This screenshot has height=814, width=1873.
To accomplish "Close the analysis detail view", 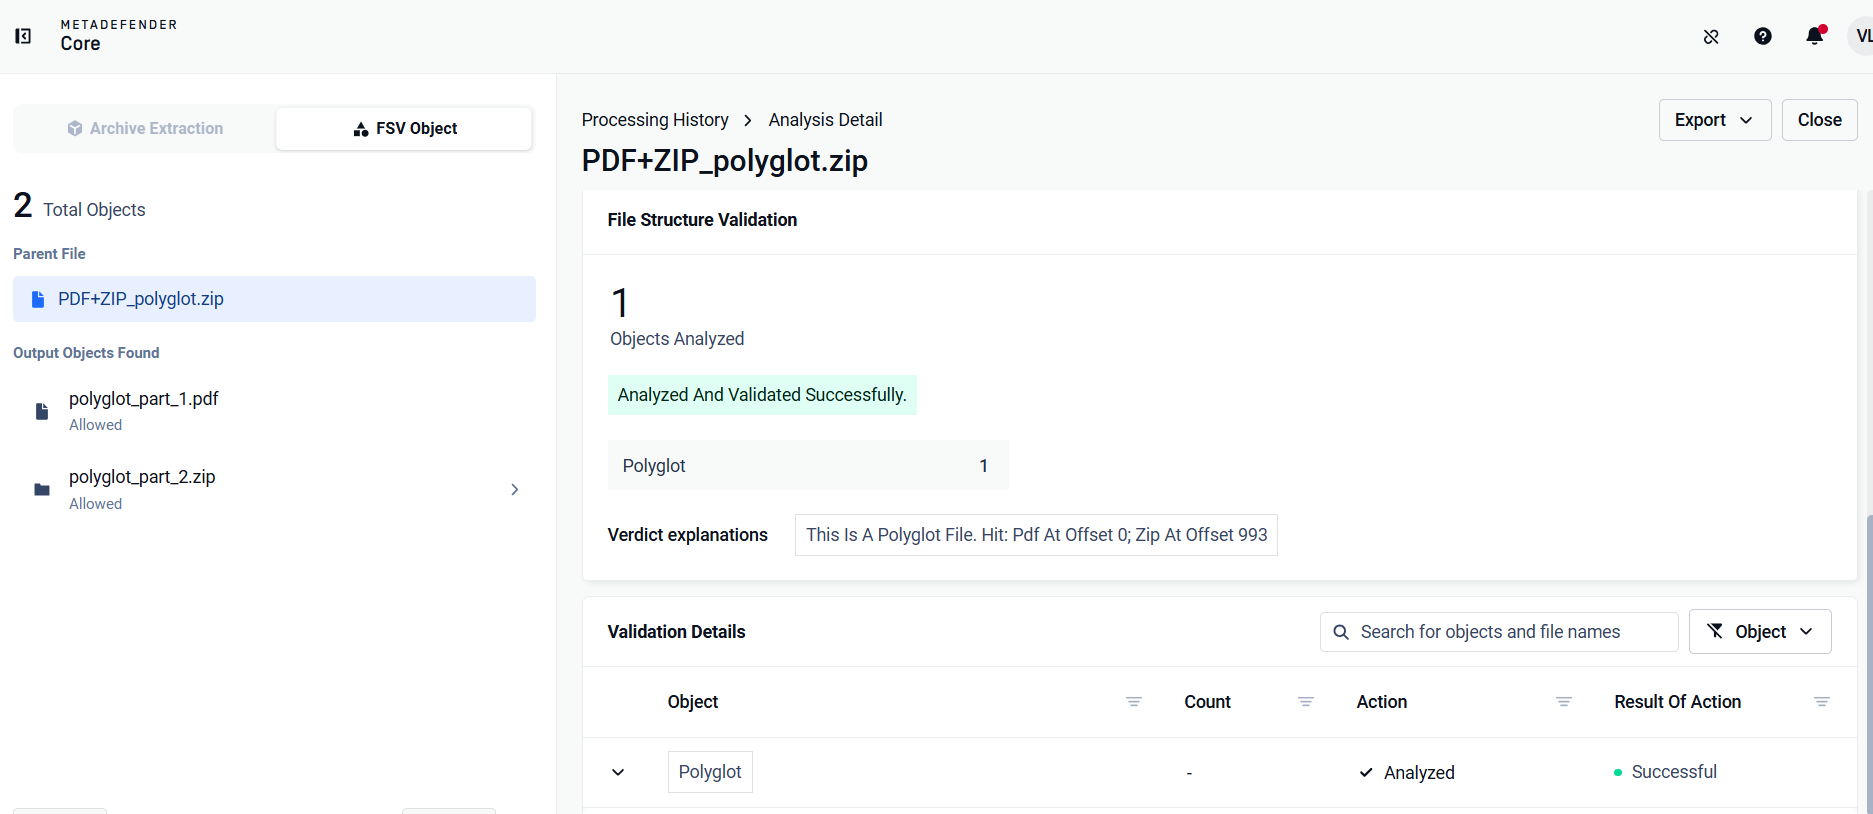I will coord(1820,120).
